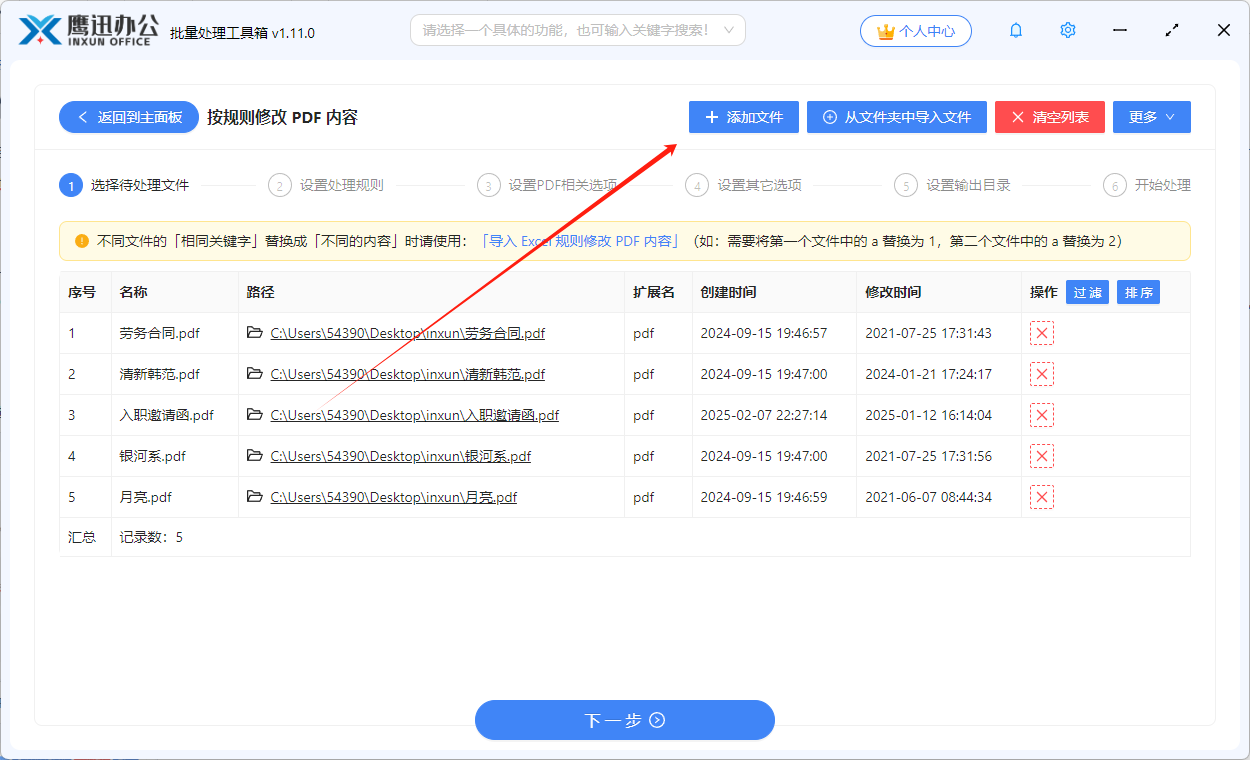Viewport: 1250px width, 760px height.
Task: Click folder icon for 劳务合同.pdf path
Action: tap(255, 333)
